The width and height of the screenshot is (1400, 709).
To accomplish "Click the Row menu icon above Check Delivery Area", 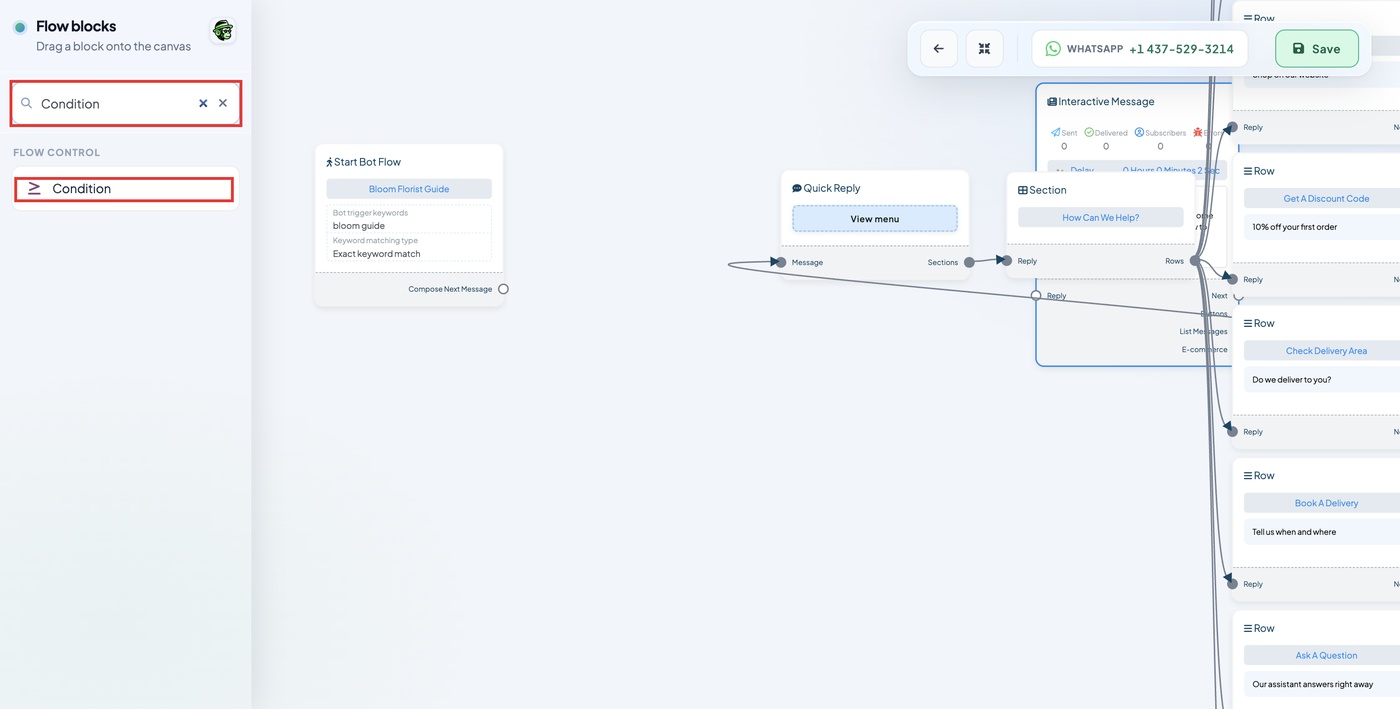I will coord(1248,323).
